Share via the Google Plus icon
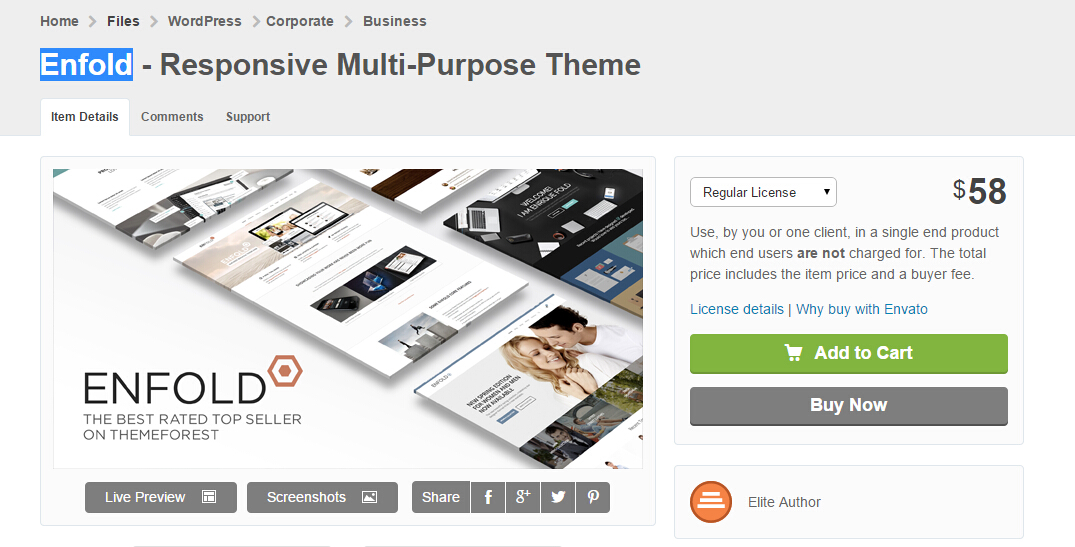 click(x=523, y=497)
